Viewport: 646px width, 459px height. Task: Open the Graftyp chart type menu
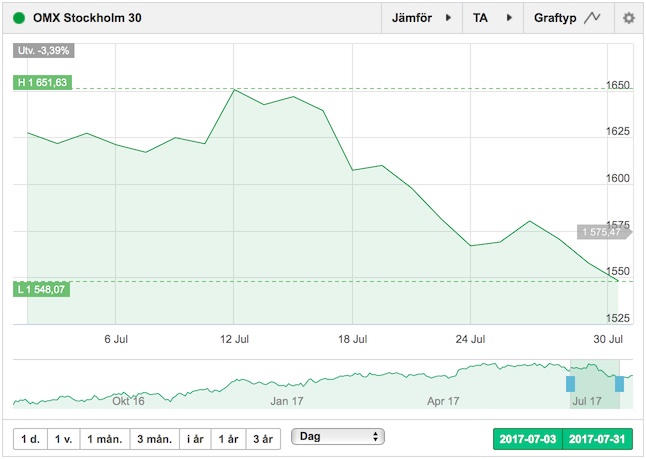(x=569, y=18)
